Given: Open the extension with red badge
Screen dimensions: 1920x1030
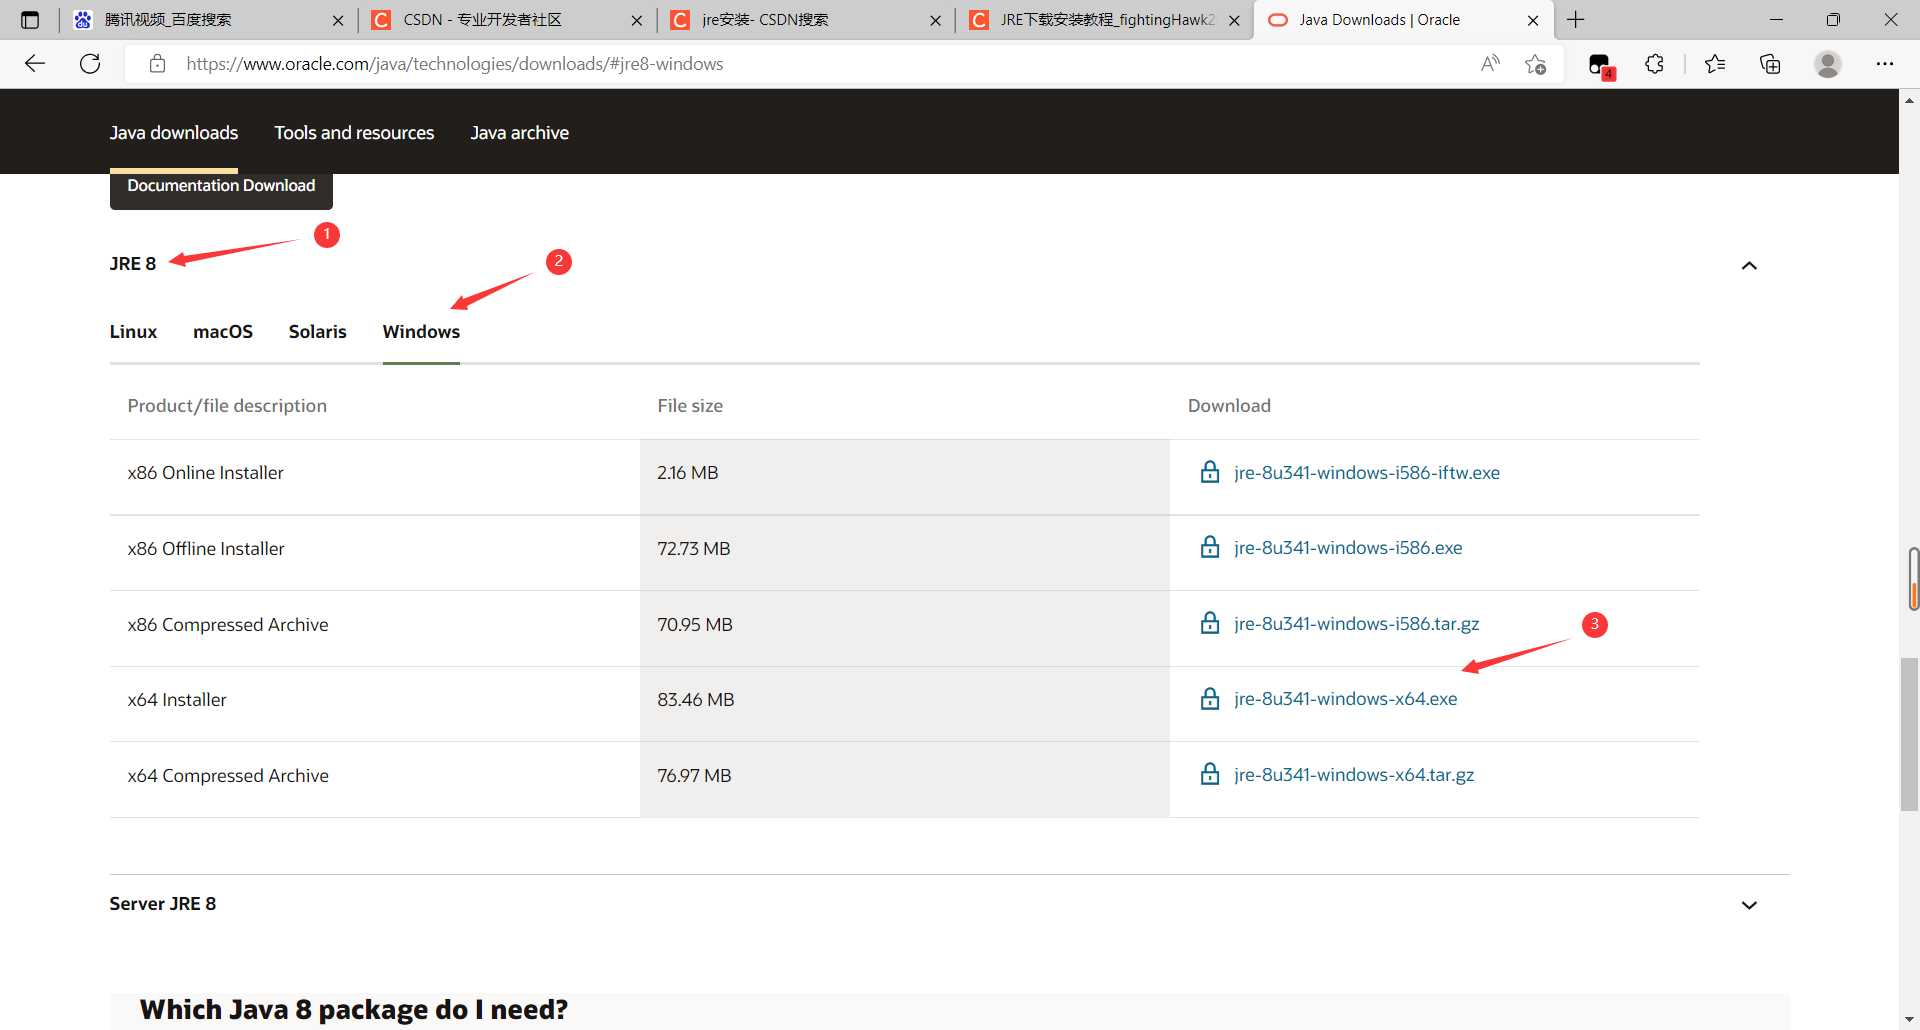Looking at the screenshot, I should point(1601,65).
